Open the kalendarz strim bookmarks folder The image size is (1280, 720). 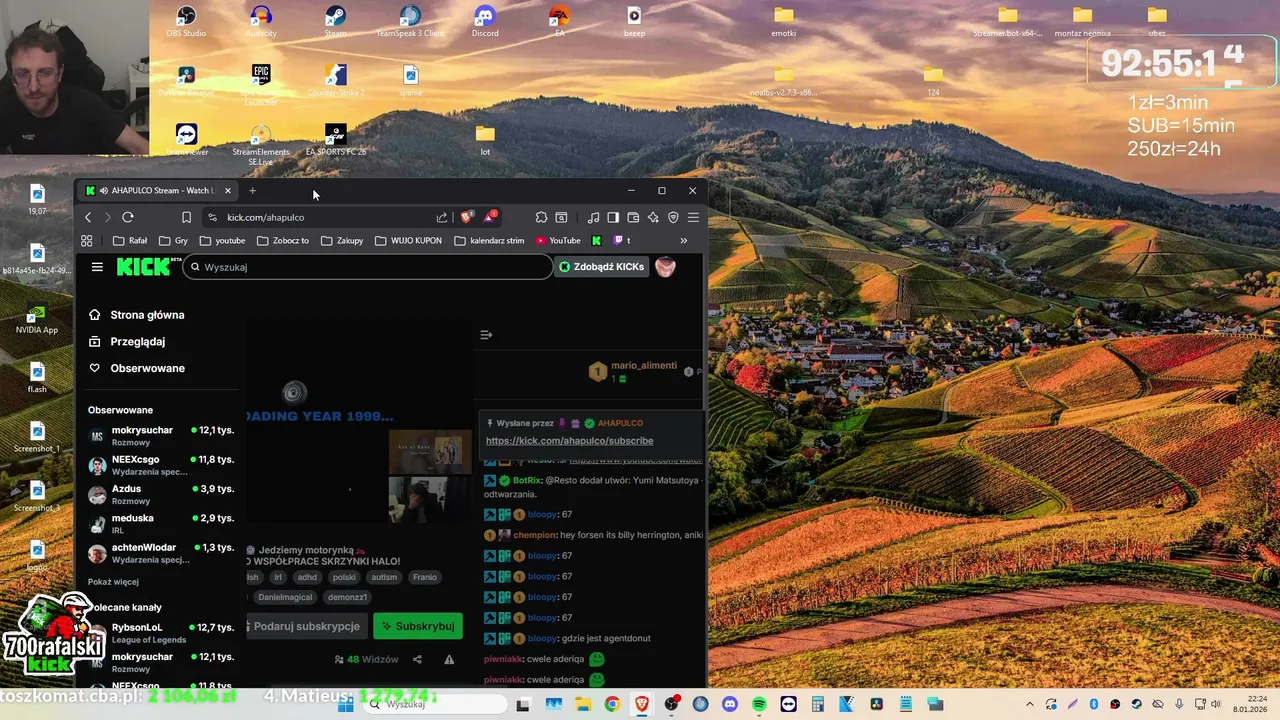point(489,240)
